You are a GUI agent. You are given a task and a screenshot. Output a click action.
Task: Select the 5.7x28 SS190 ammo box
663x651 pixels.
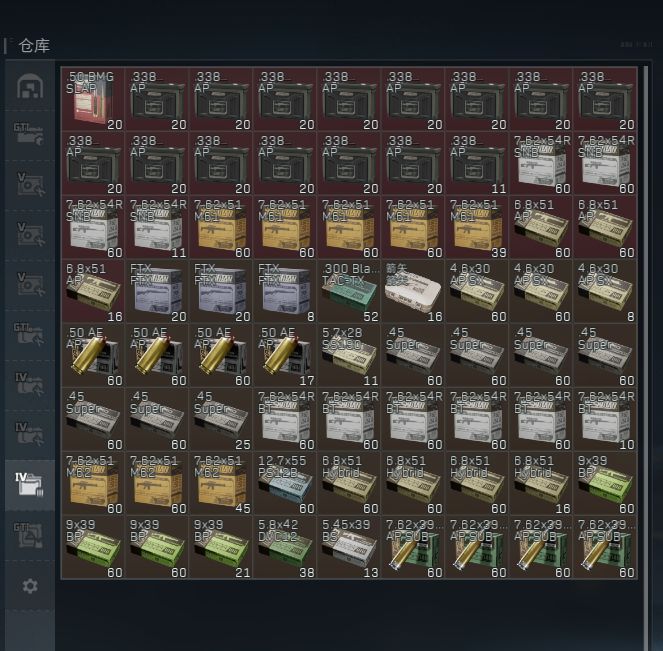tap(349, 355)
